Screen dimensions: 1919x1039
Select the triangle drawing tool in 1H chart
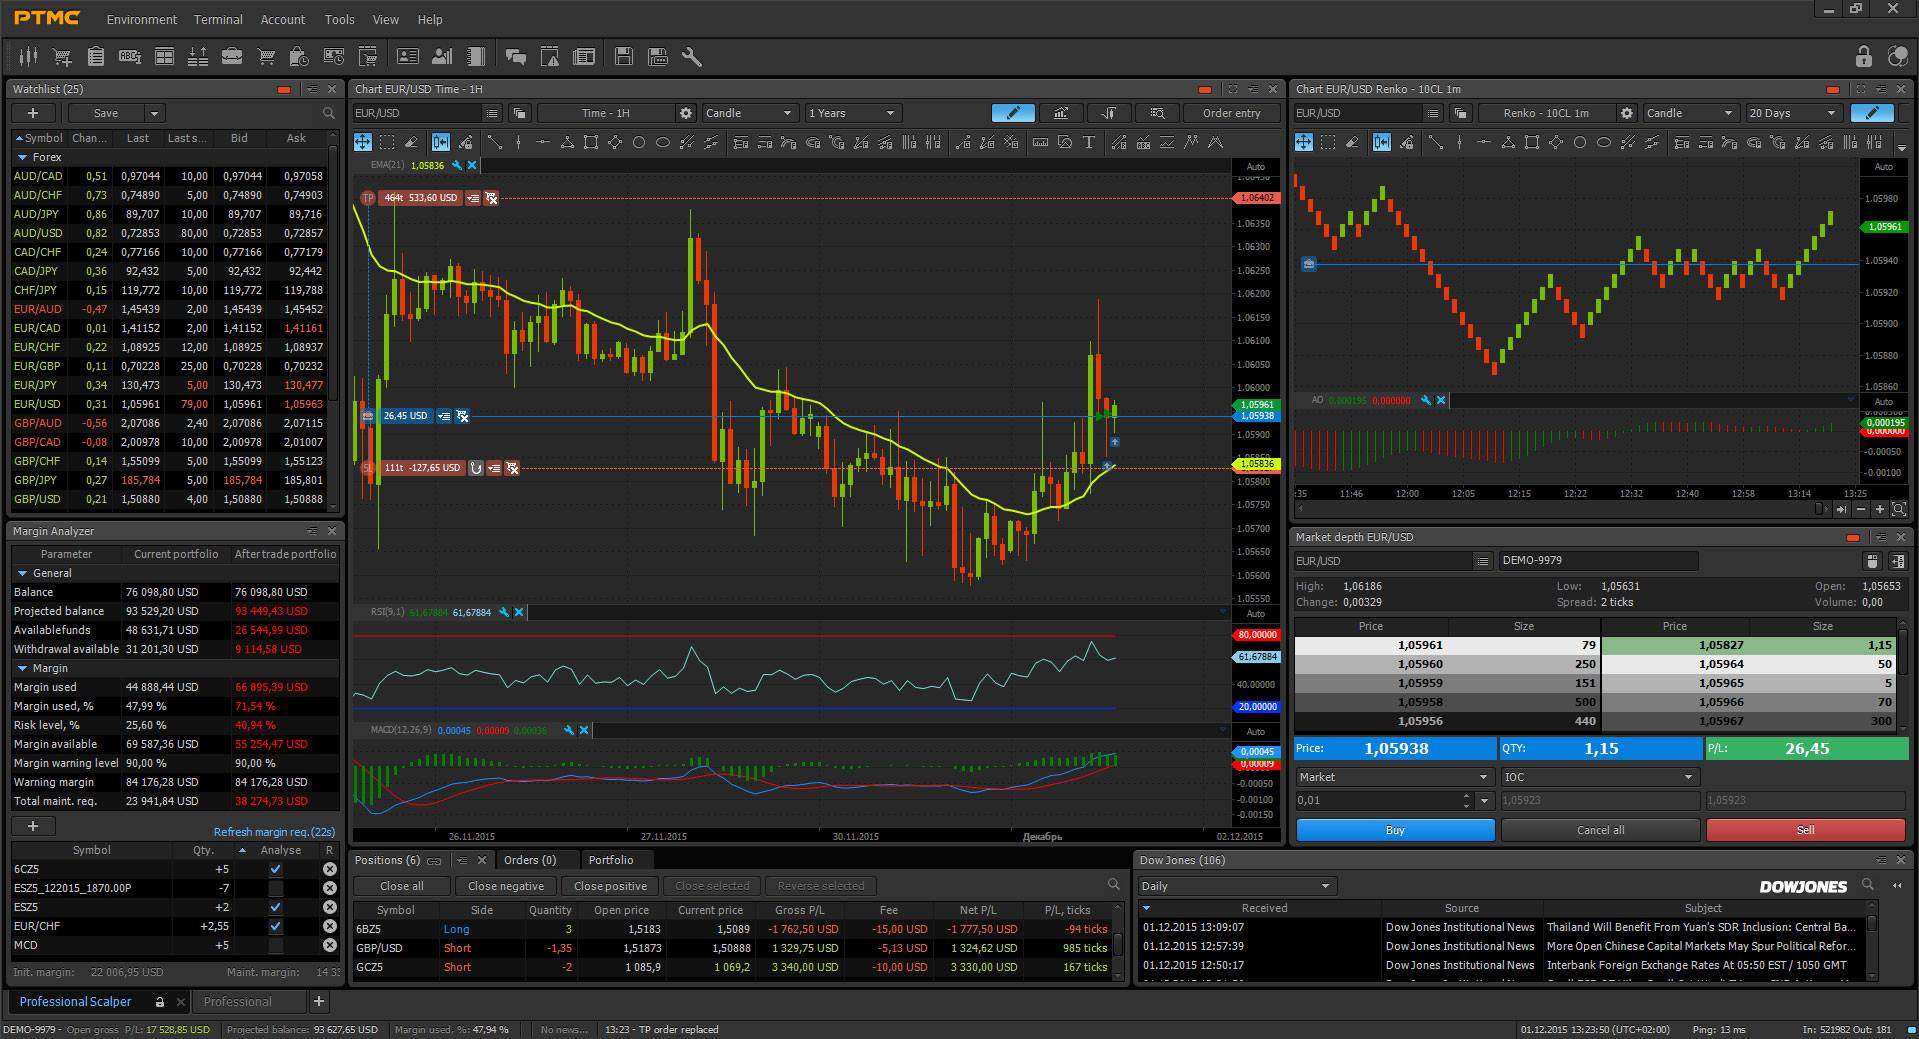tap(567, 142)
